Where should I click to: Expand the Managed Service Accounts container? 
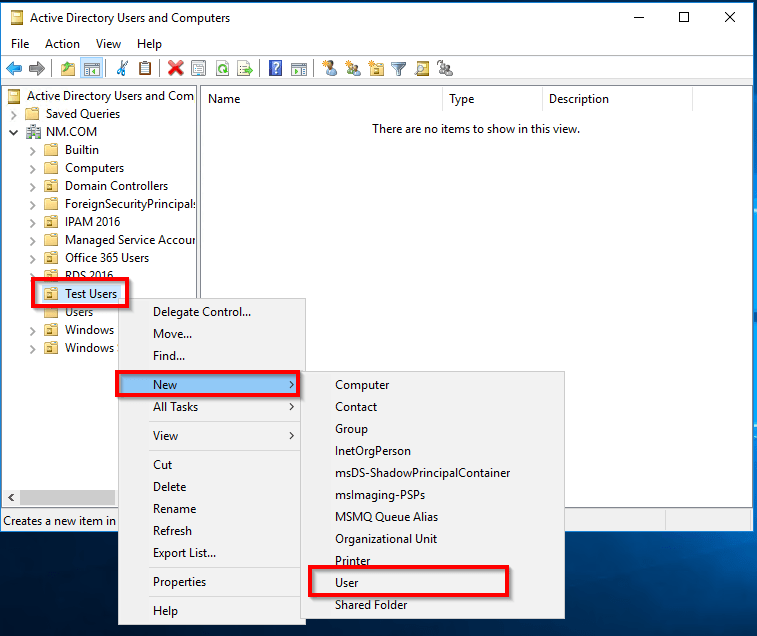(x=32, y=240)
